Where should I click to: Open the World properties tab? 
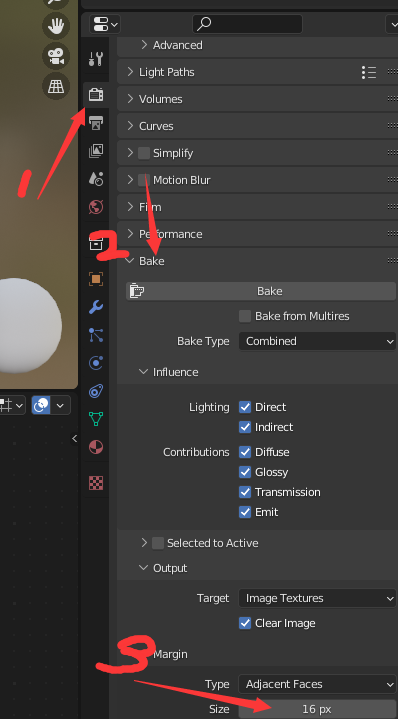click(96, 207)
